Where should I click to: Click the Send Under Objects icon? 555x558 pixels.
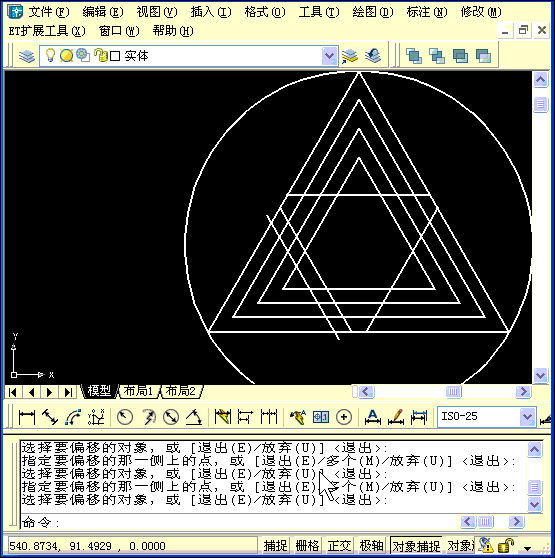pos(483,56)
